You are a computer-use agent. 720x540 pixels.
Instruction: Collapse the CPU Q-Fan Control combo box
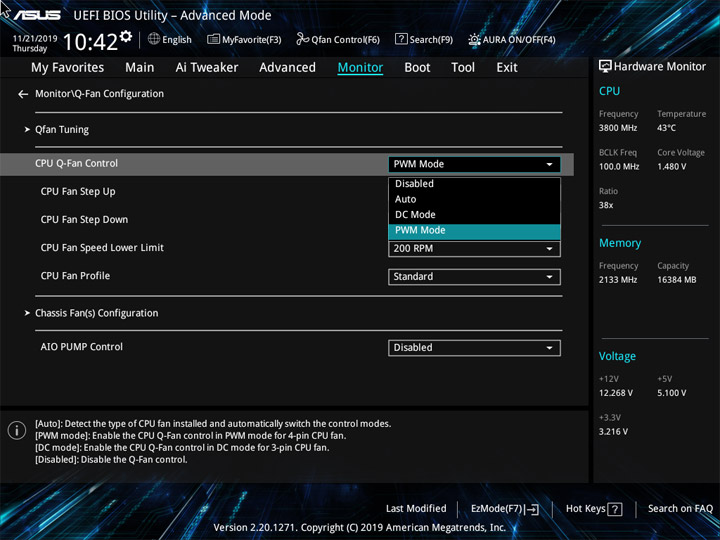[474, 164]
